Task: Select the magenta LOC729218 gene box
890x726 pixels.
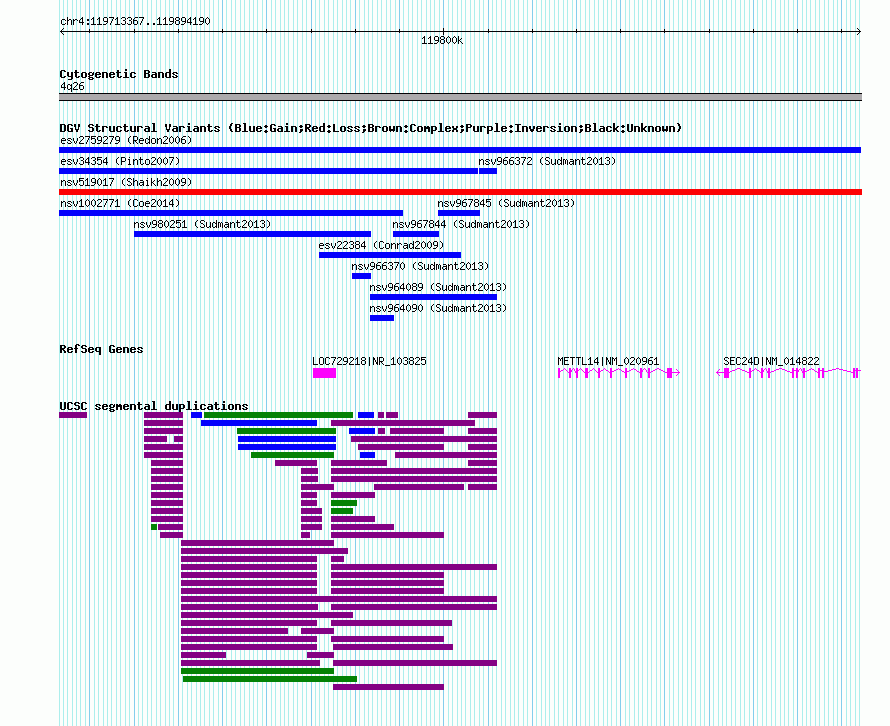Action: pyautogui.click(x=325, y=373)
